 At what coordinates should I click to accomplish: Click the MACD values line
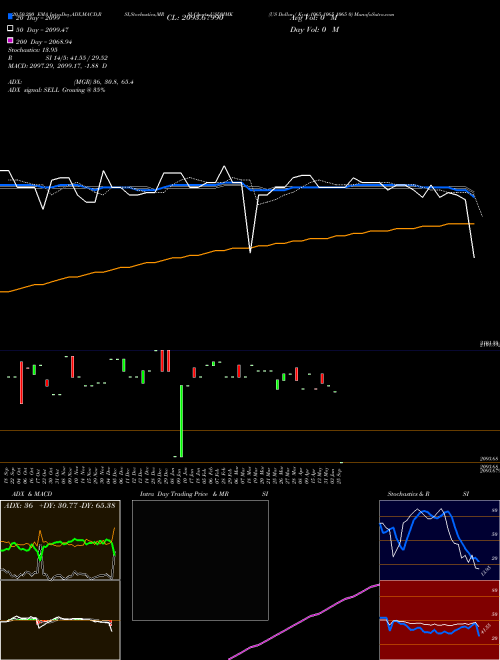click(x=57, y=66)
